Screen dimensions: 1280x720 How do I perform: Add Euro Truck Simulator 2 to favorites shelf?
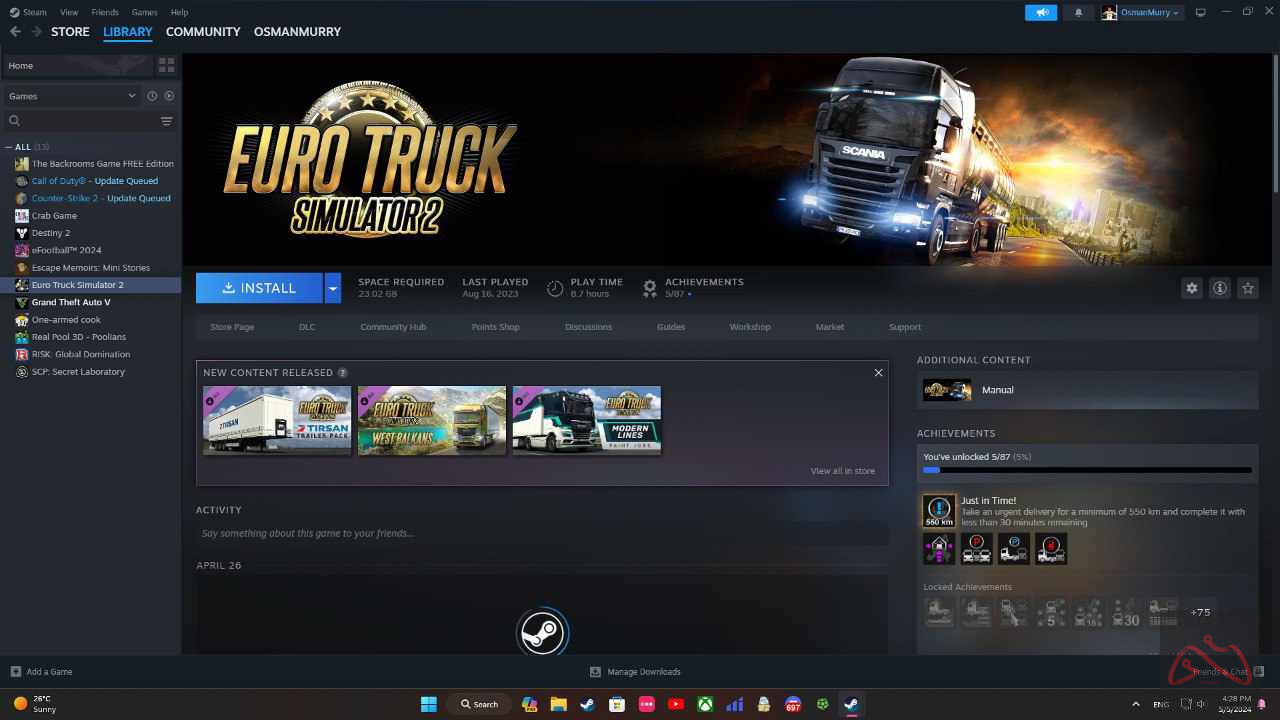point(1247,288)
